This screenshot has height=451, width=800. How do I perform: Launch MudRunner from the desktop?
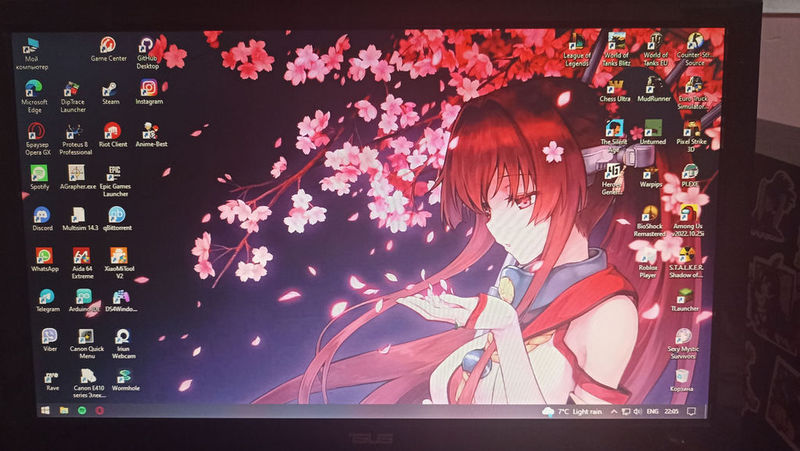[x=654, y=90]
